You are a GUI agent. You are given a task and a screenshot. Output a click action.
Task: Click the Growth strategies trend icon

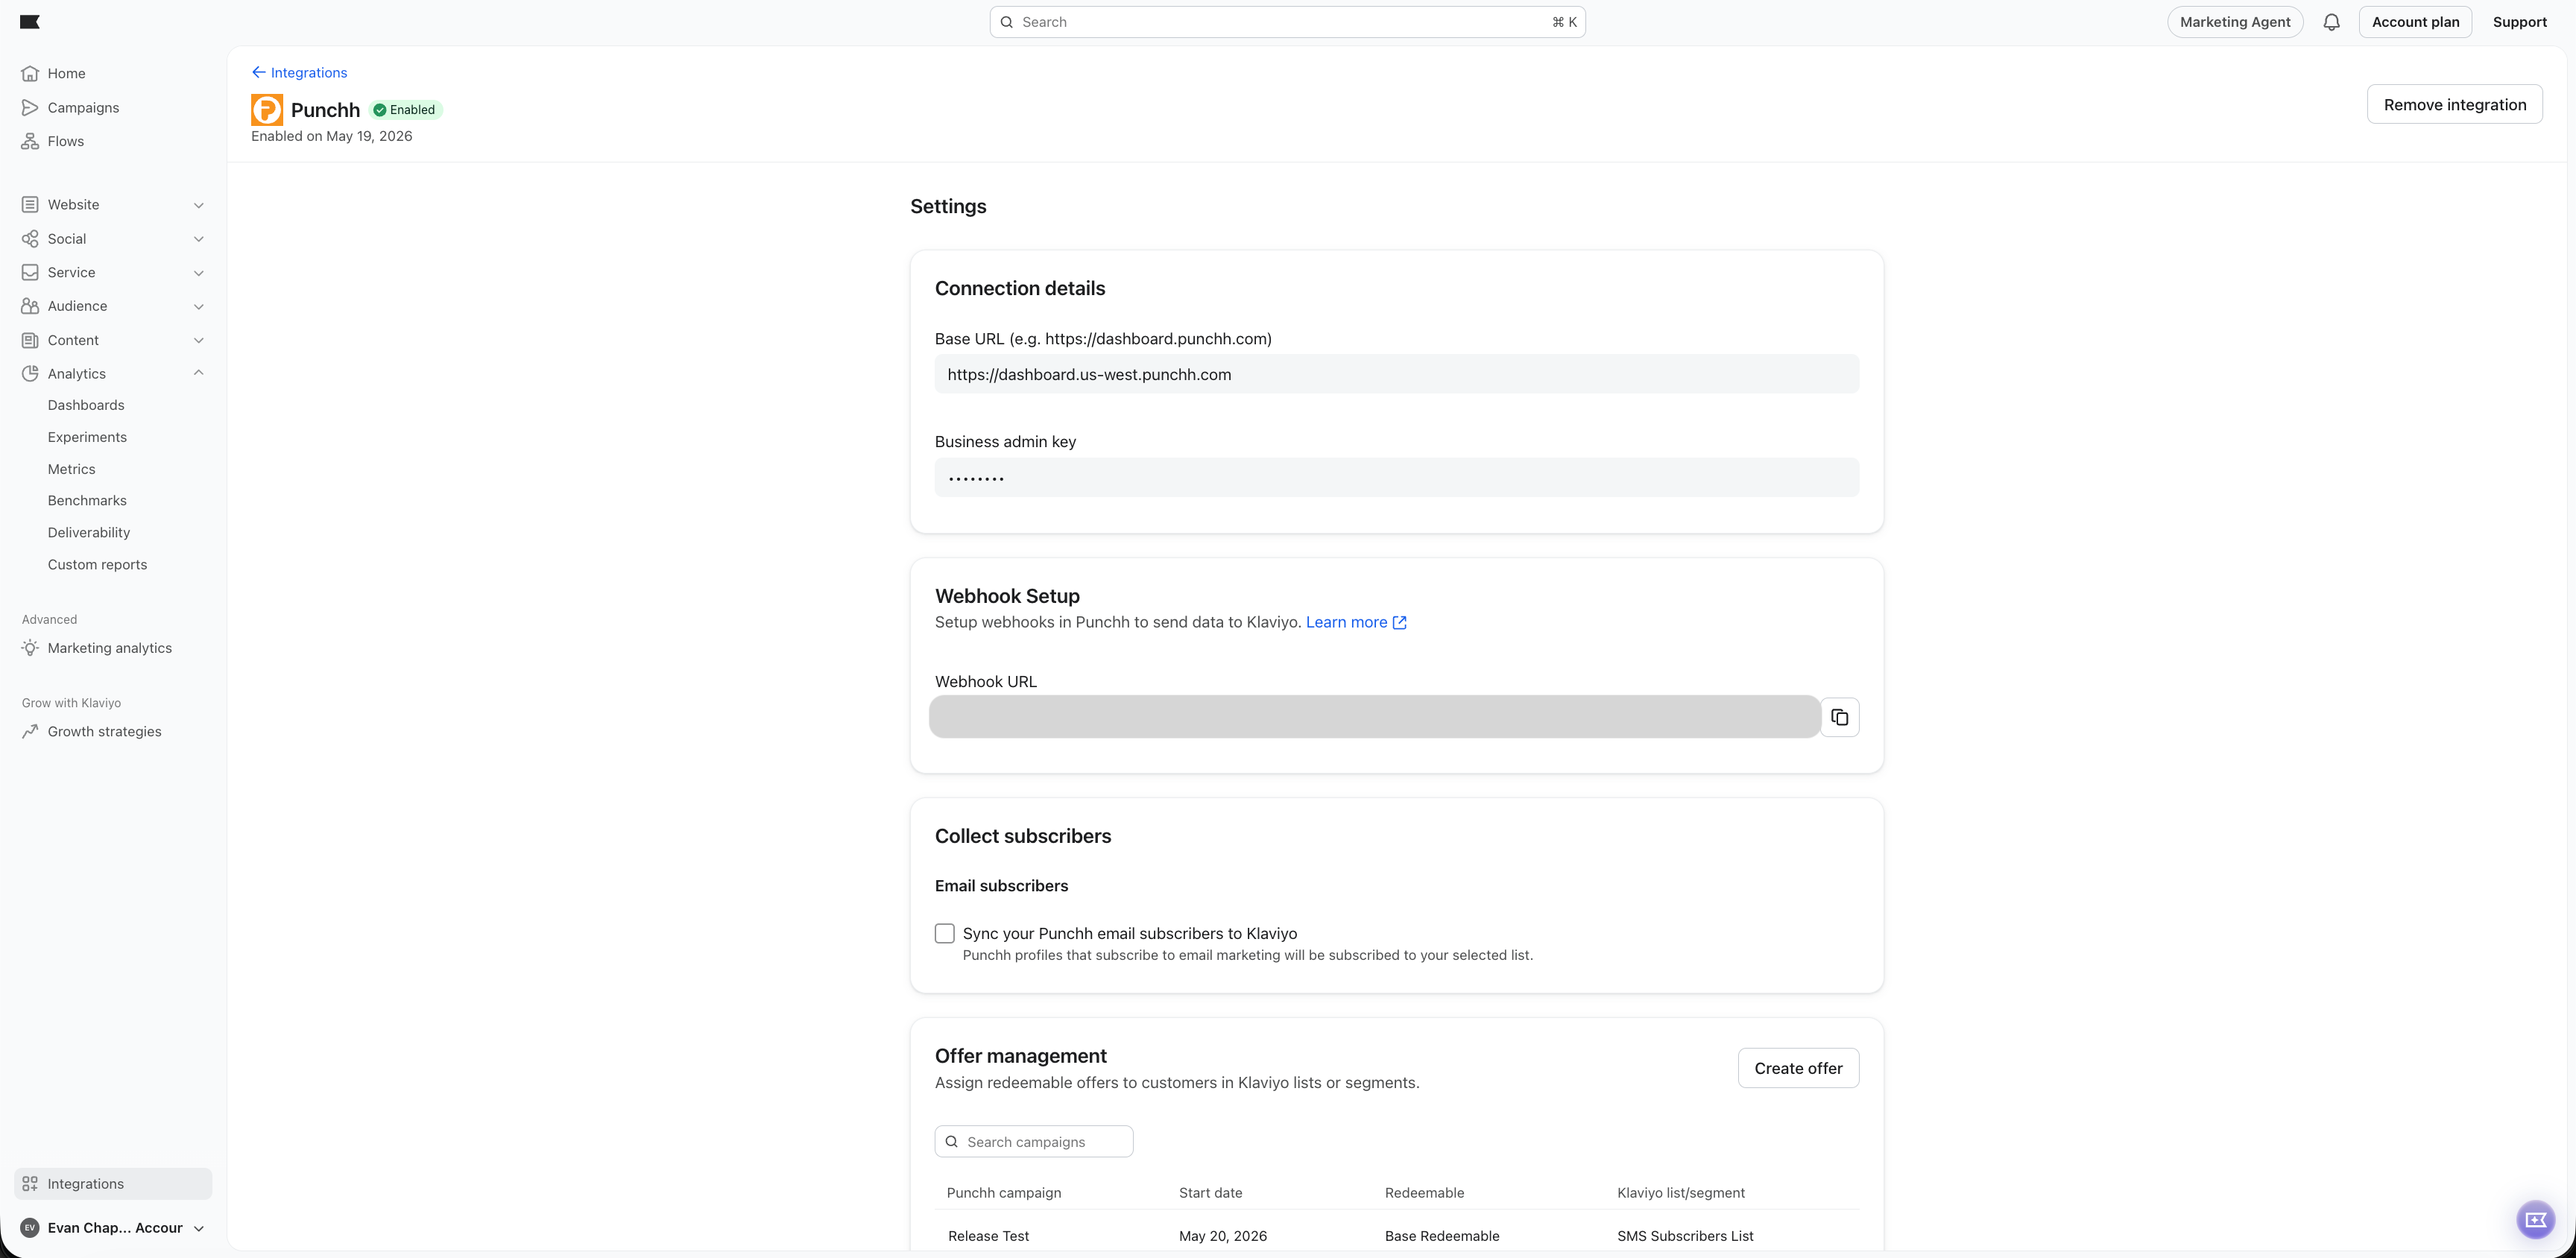(x=30, y=731)
